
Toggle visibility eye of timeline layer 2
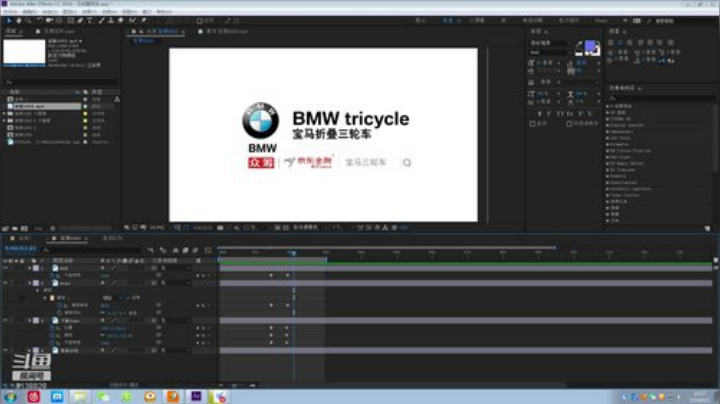(6, 283)
